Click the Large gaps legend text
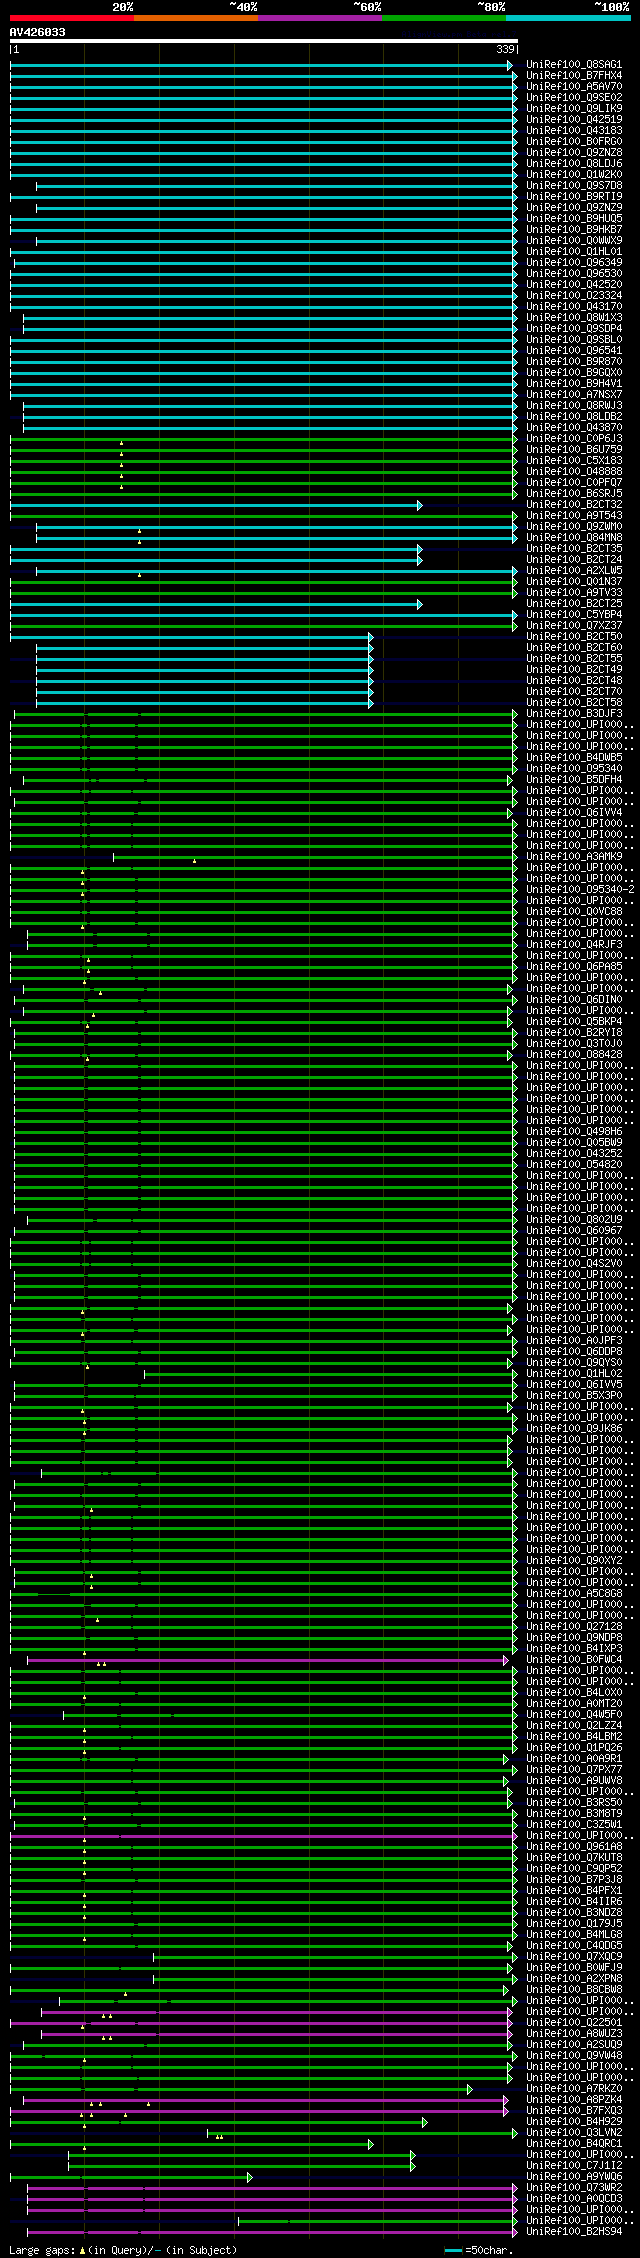Screen dimensions: 640x2258 (x=124, y=2250)
